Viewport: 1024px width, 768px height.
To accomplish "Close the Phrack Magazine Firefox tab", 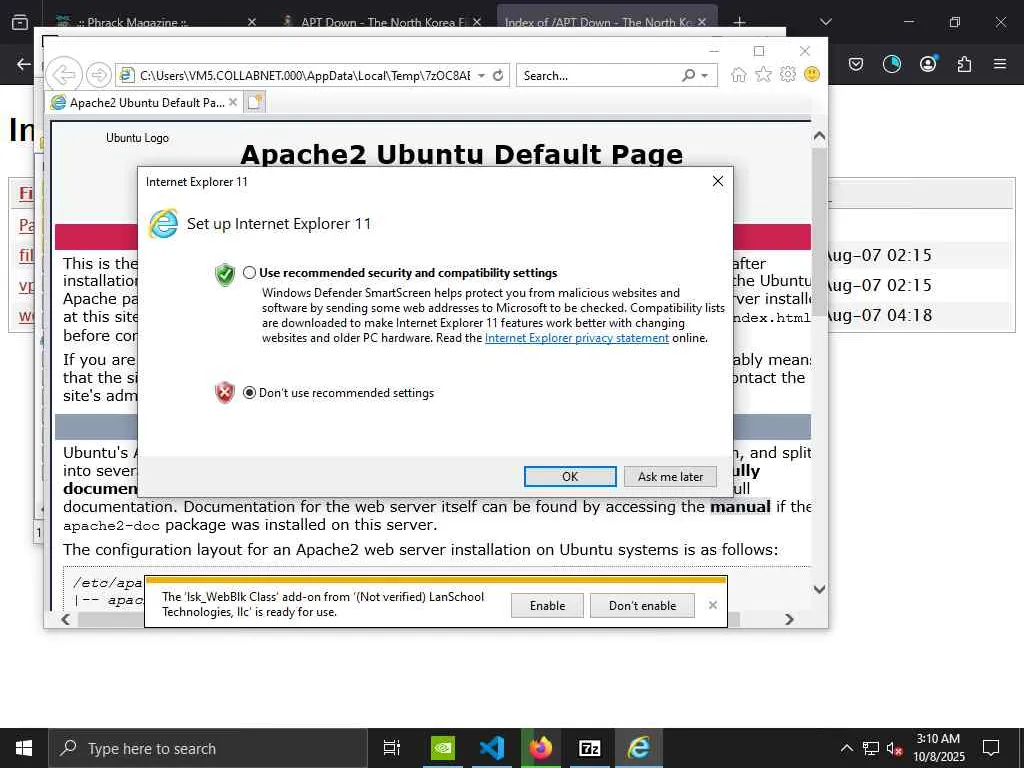I will point(252,22).
